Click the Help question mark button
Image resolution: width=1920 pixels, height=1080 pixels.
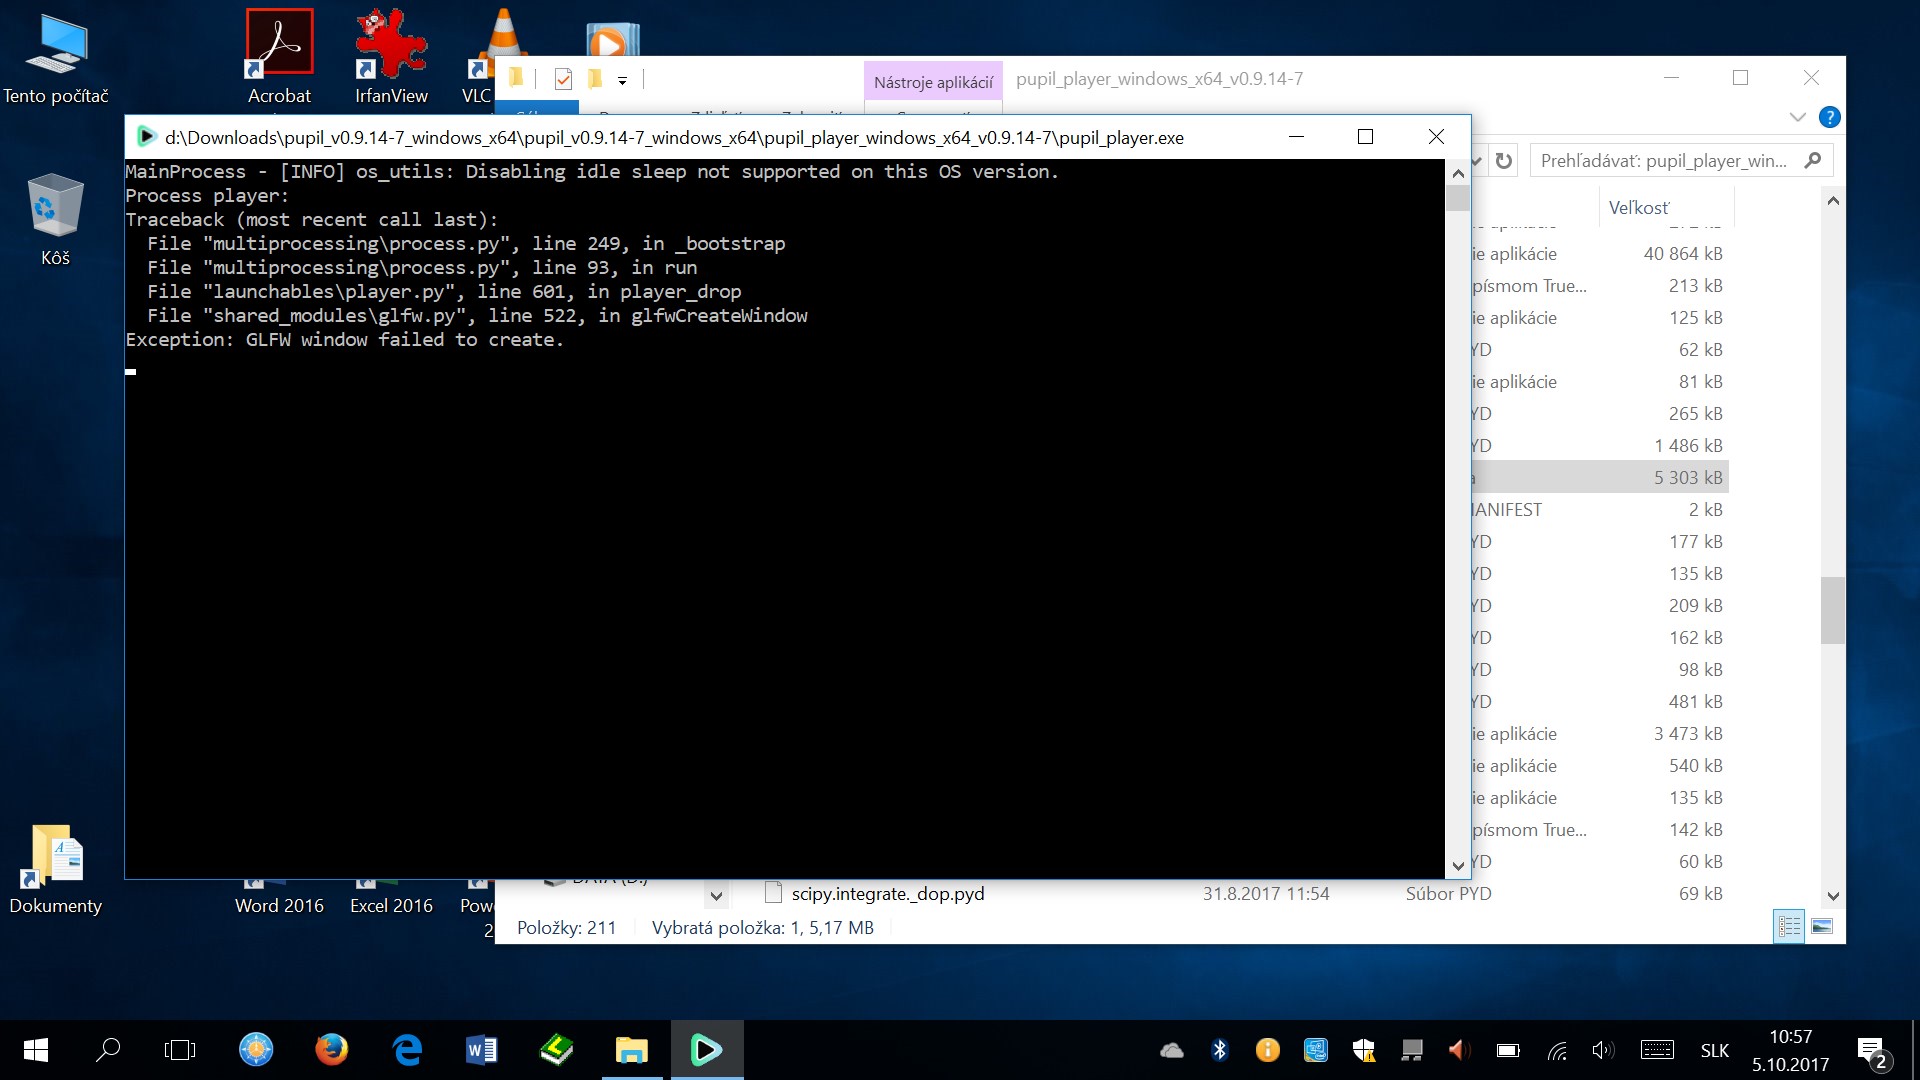tap(1831, 117)
